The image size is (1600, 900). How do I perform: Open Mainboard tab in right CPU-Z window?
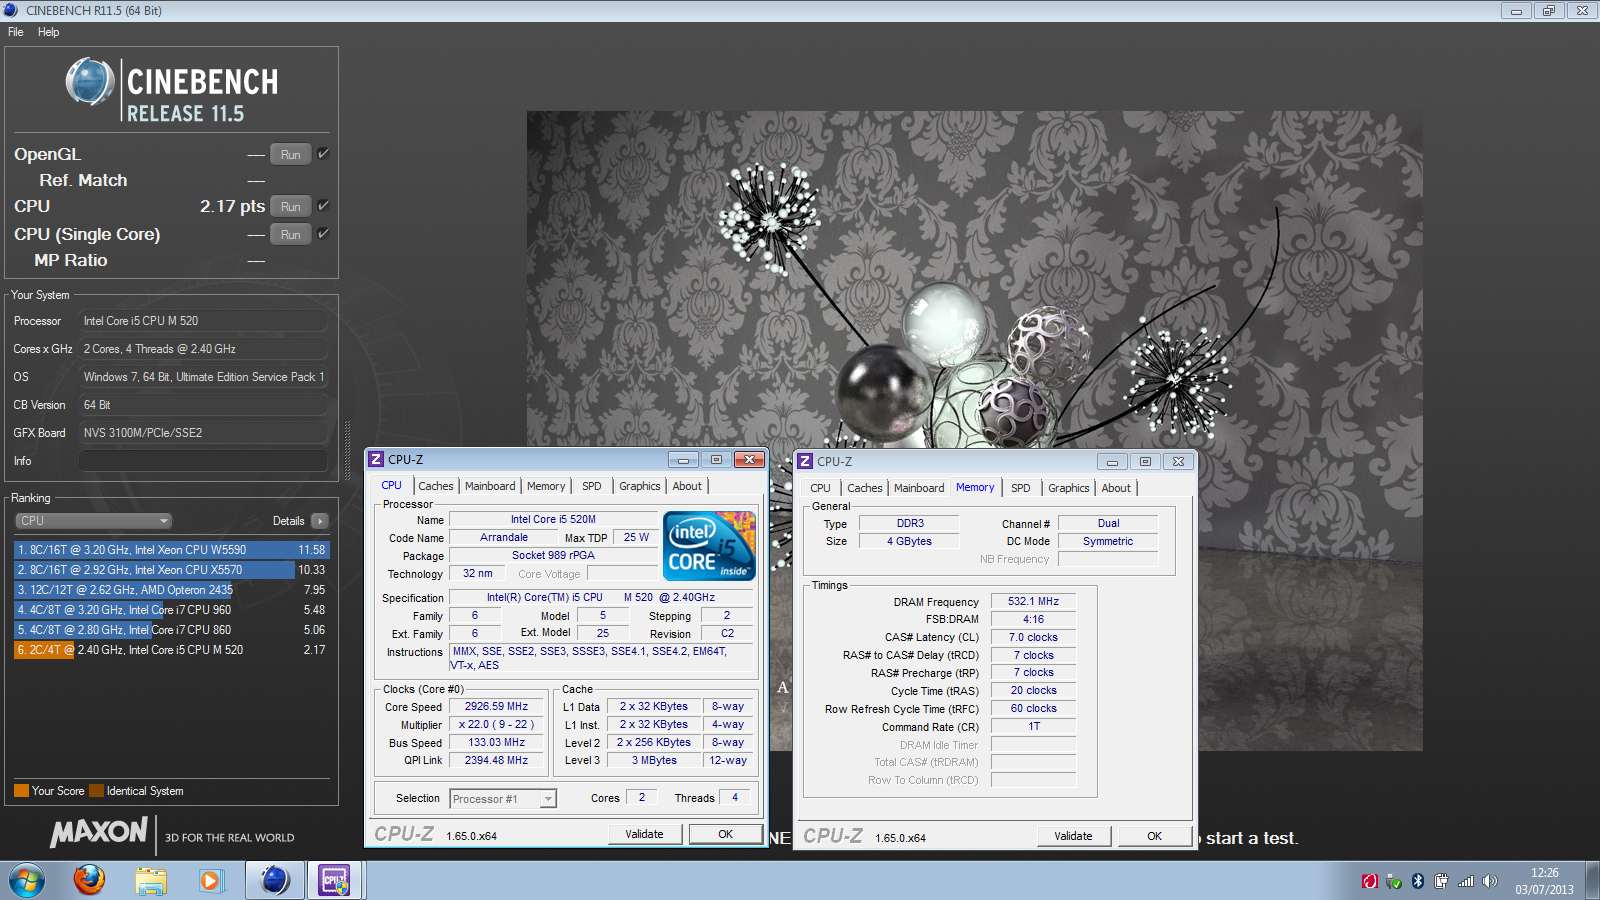919,488
